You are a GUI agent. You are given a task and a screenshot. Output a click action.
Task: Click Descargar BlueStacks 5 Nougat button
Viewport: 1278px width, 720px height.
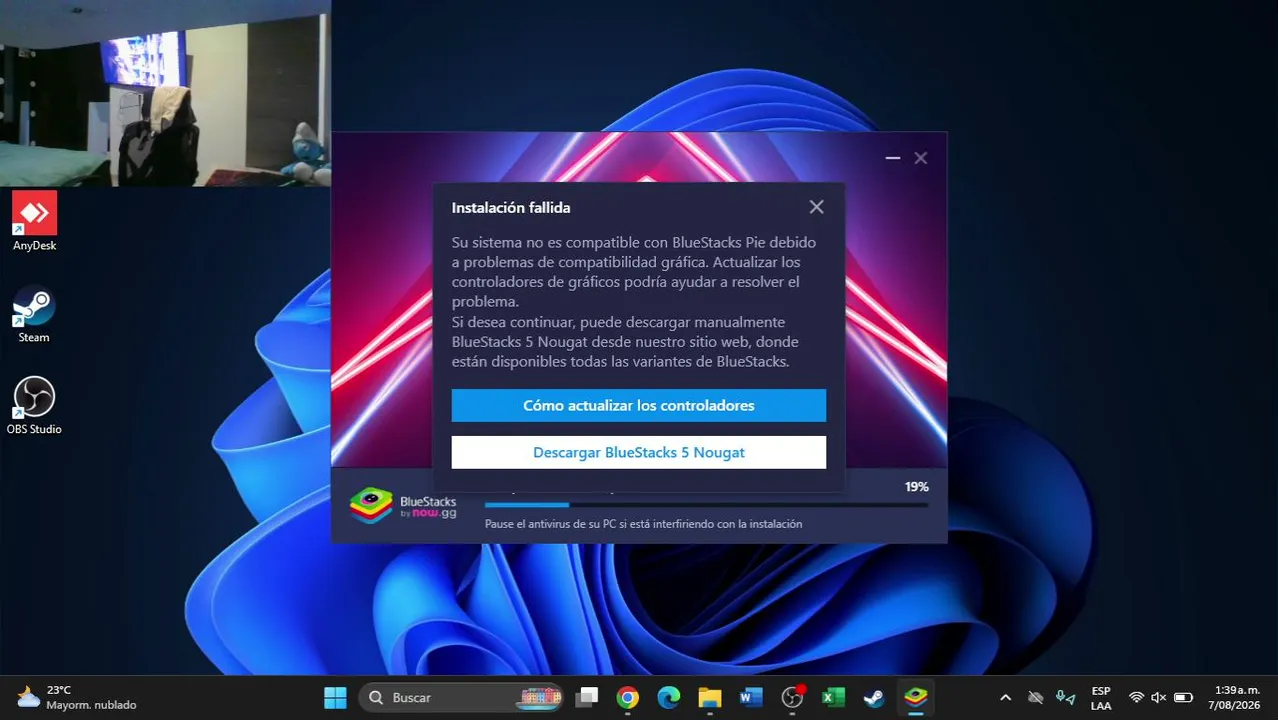pyautogui.click(x=638, y=452)
